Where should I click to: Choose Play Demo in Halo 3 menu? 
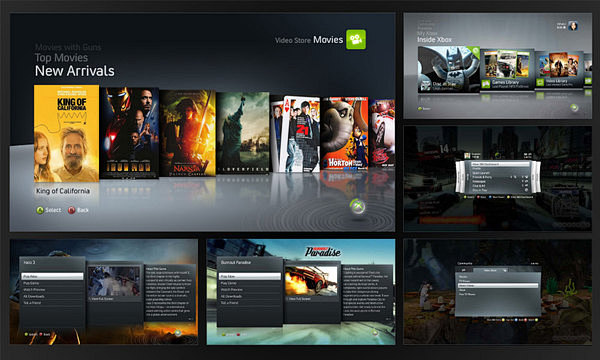52,283
